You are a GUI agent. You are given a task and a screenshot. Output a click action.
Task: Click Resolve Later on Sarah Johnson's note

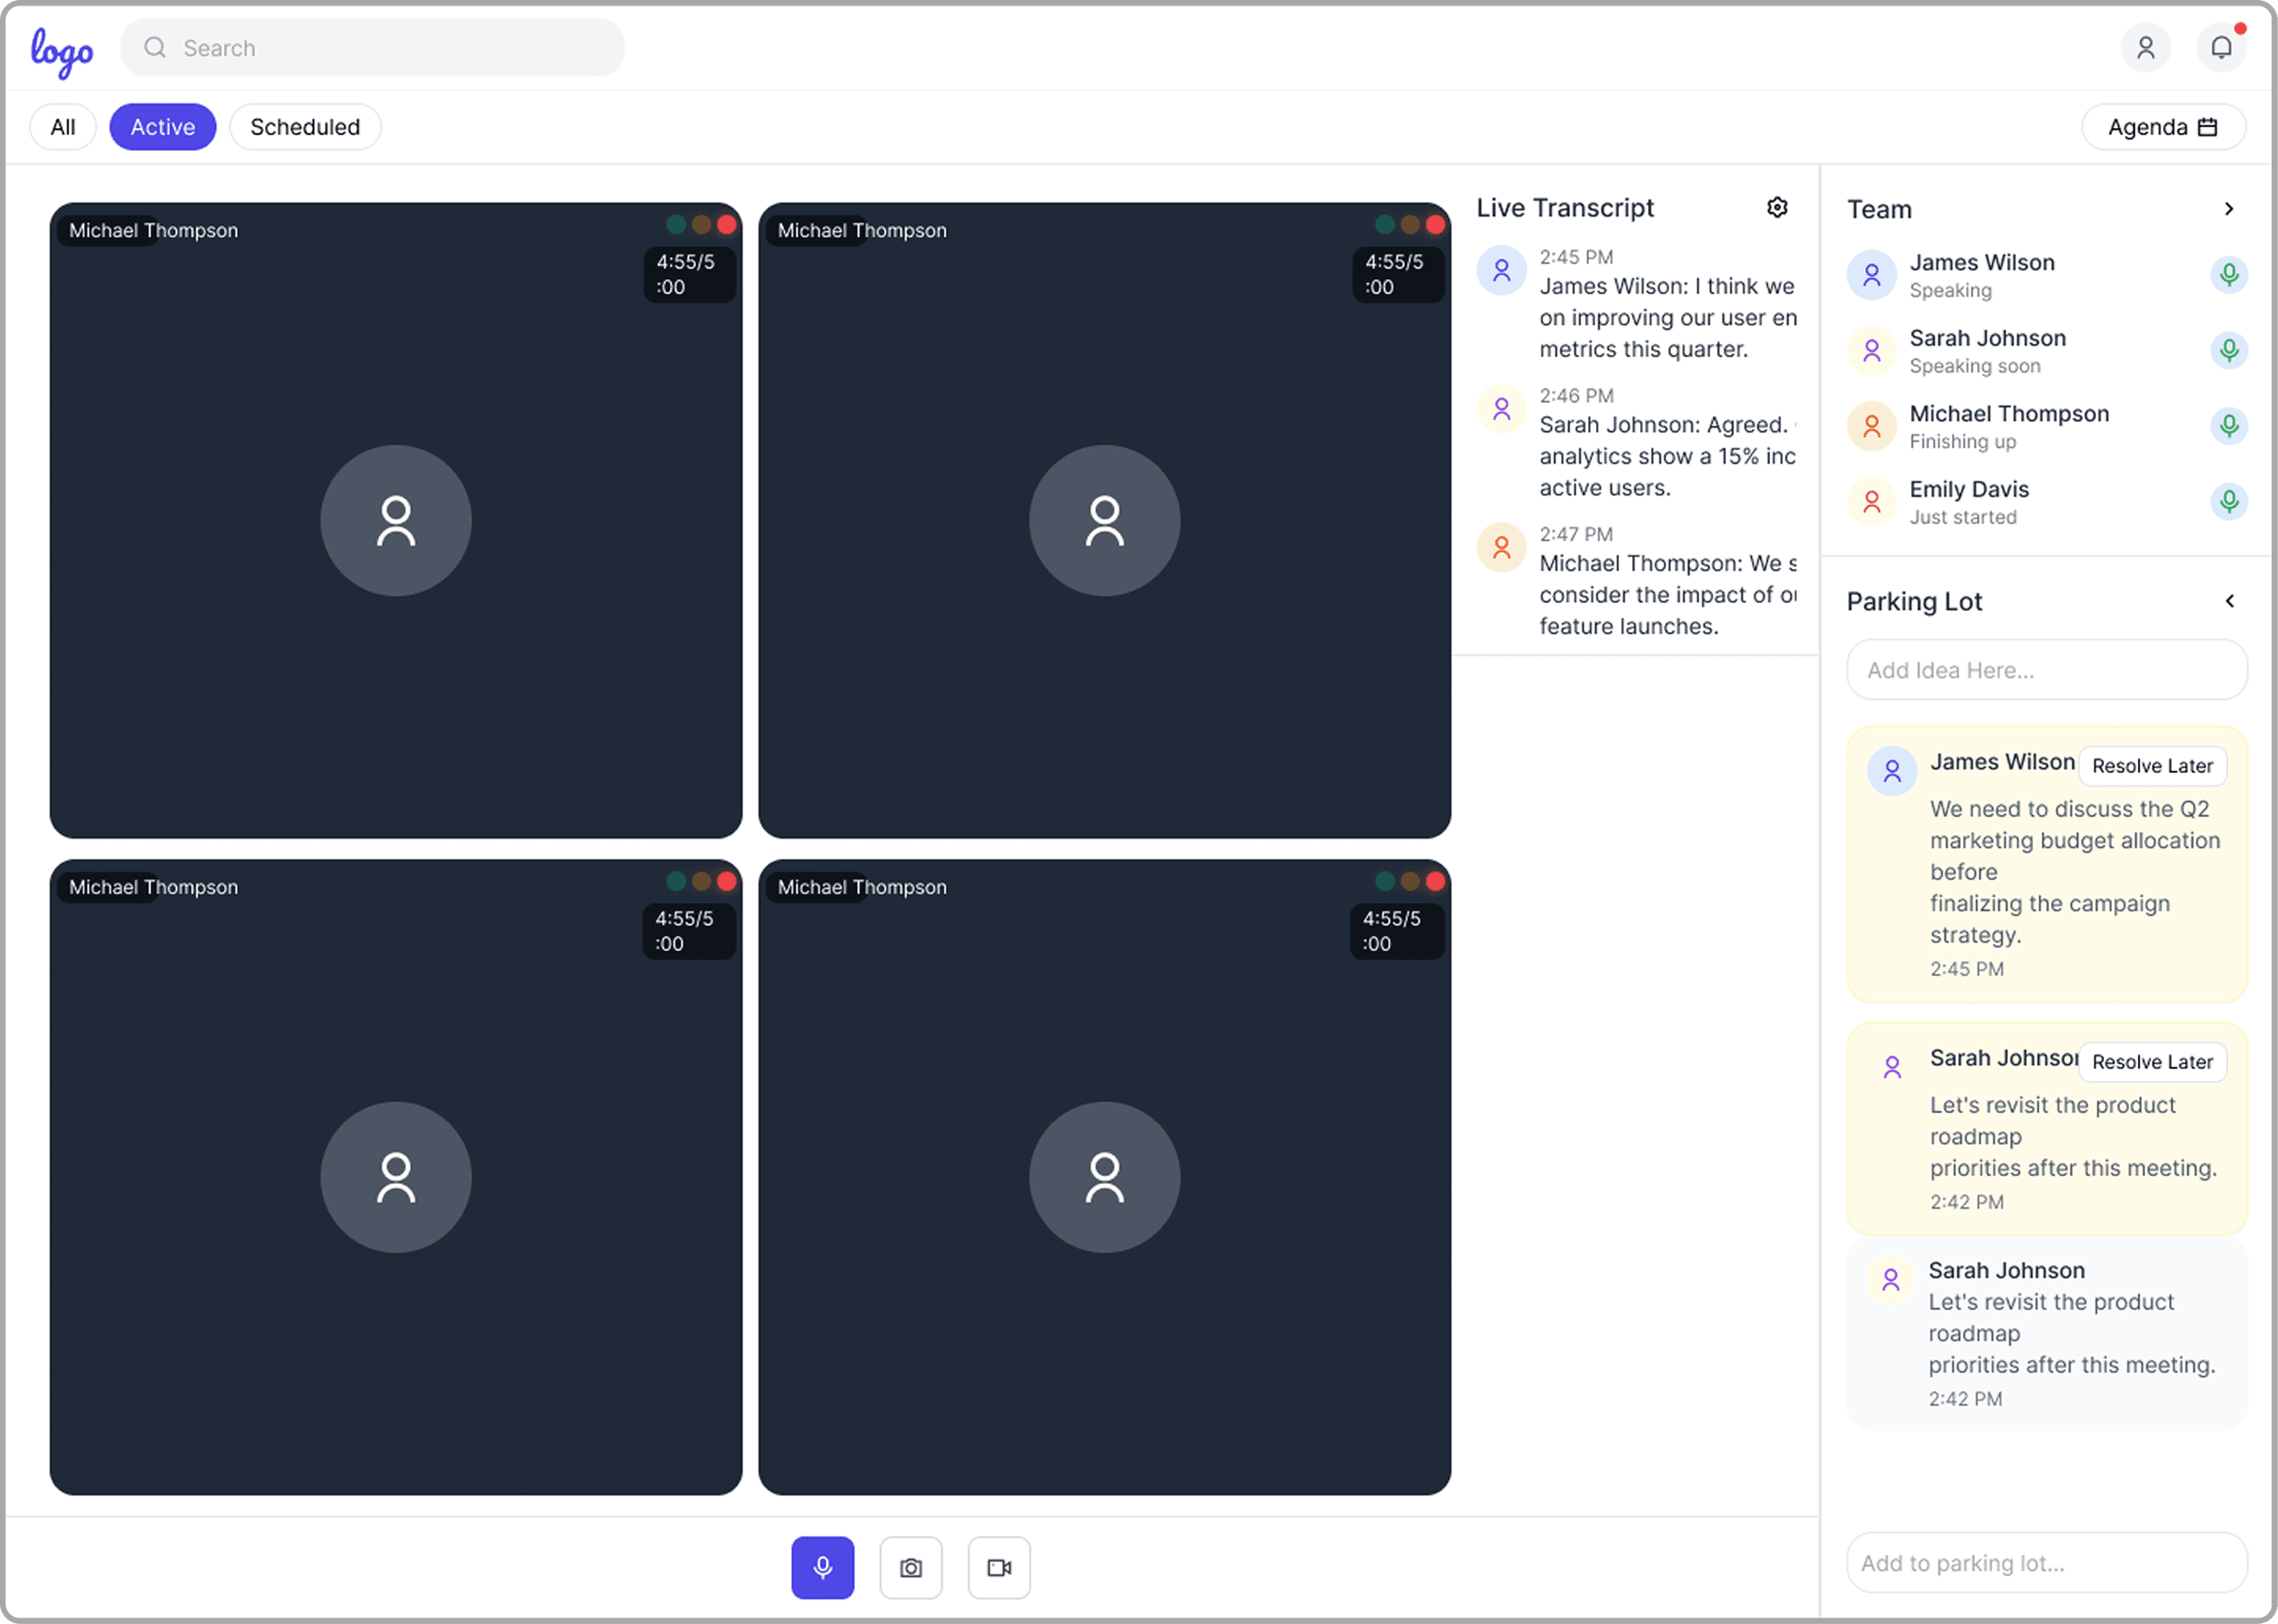click(2152, 1062)
